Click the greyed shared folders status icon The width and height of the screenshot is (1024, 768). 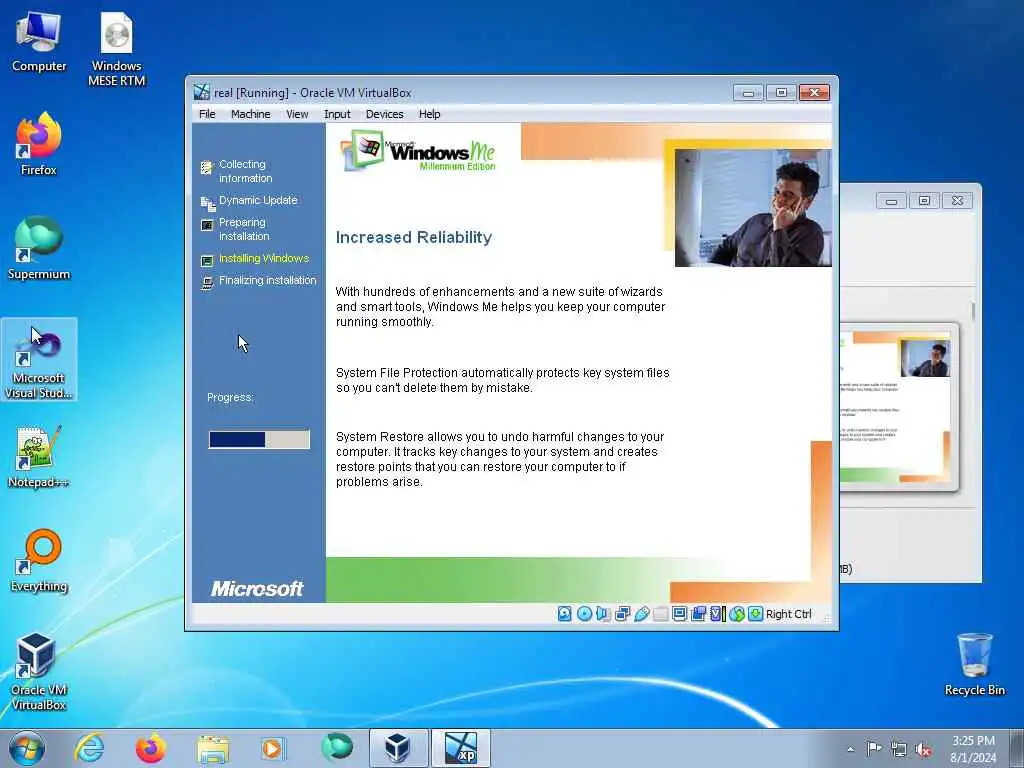(660, 614)
